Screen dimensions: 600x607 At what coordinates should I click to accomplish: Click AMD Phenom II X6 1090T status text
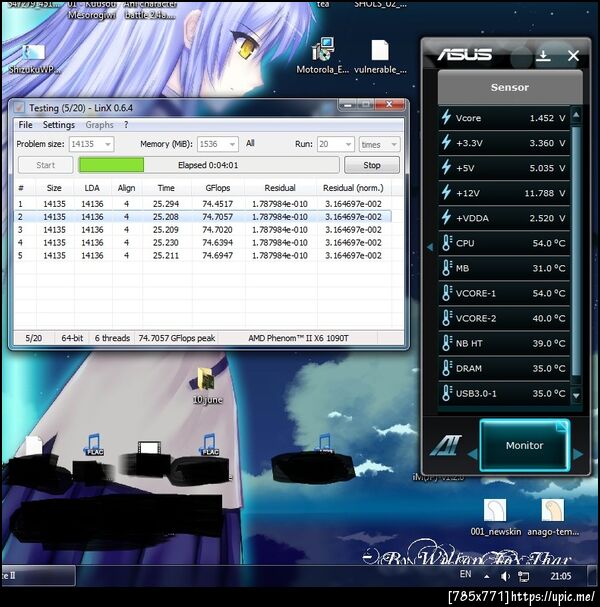[298, 338]
